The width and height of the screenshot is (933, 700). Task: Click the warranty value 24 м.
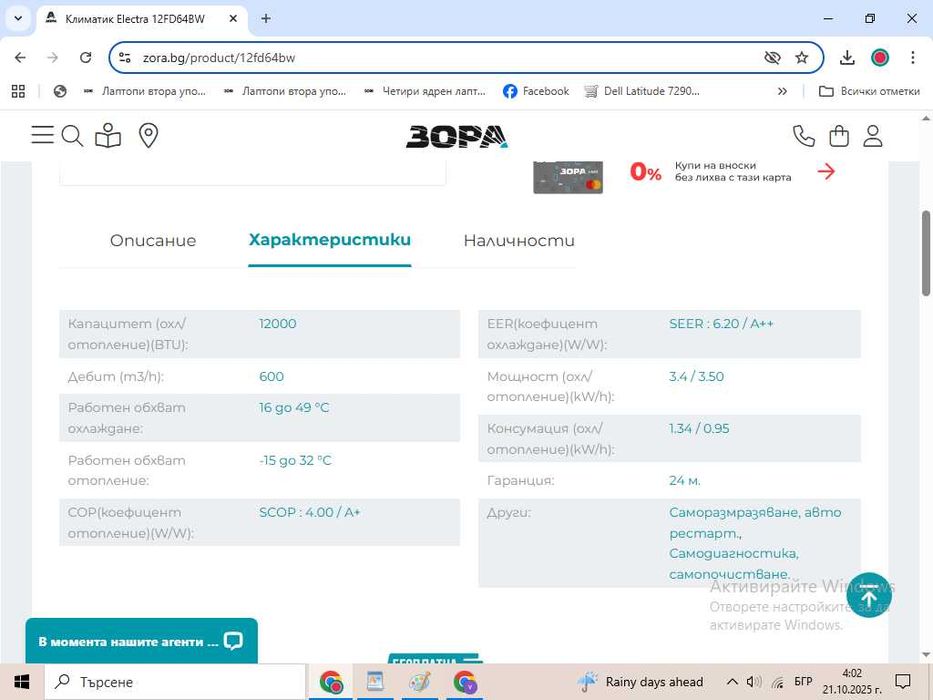684,480
